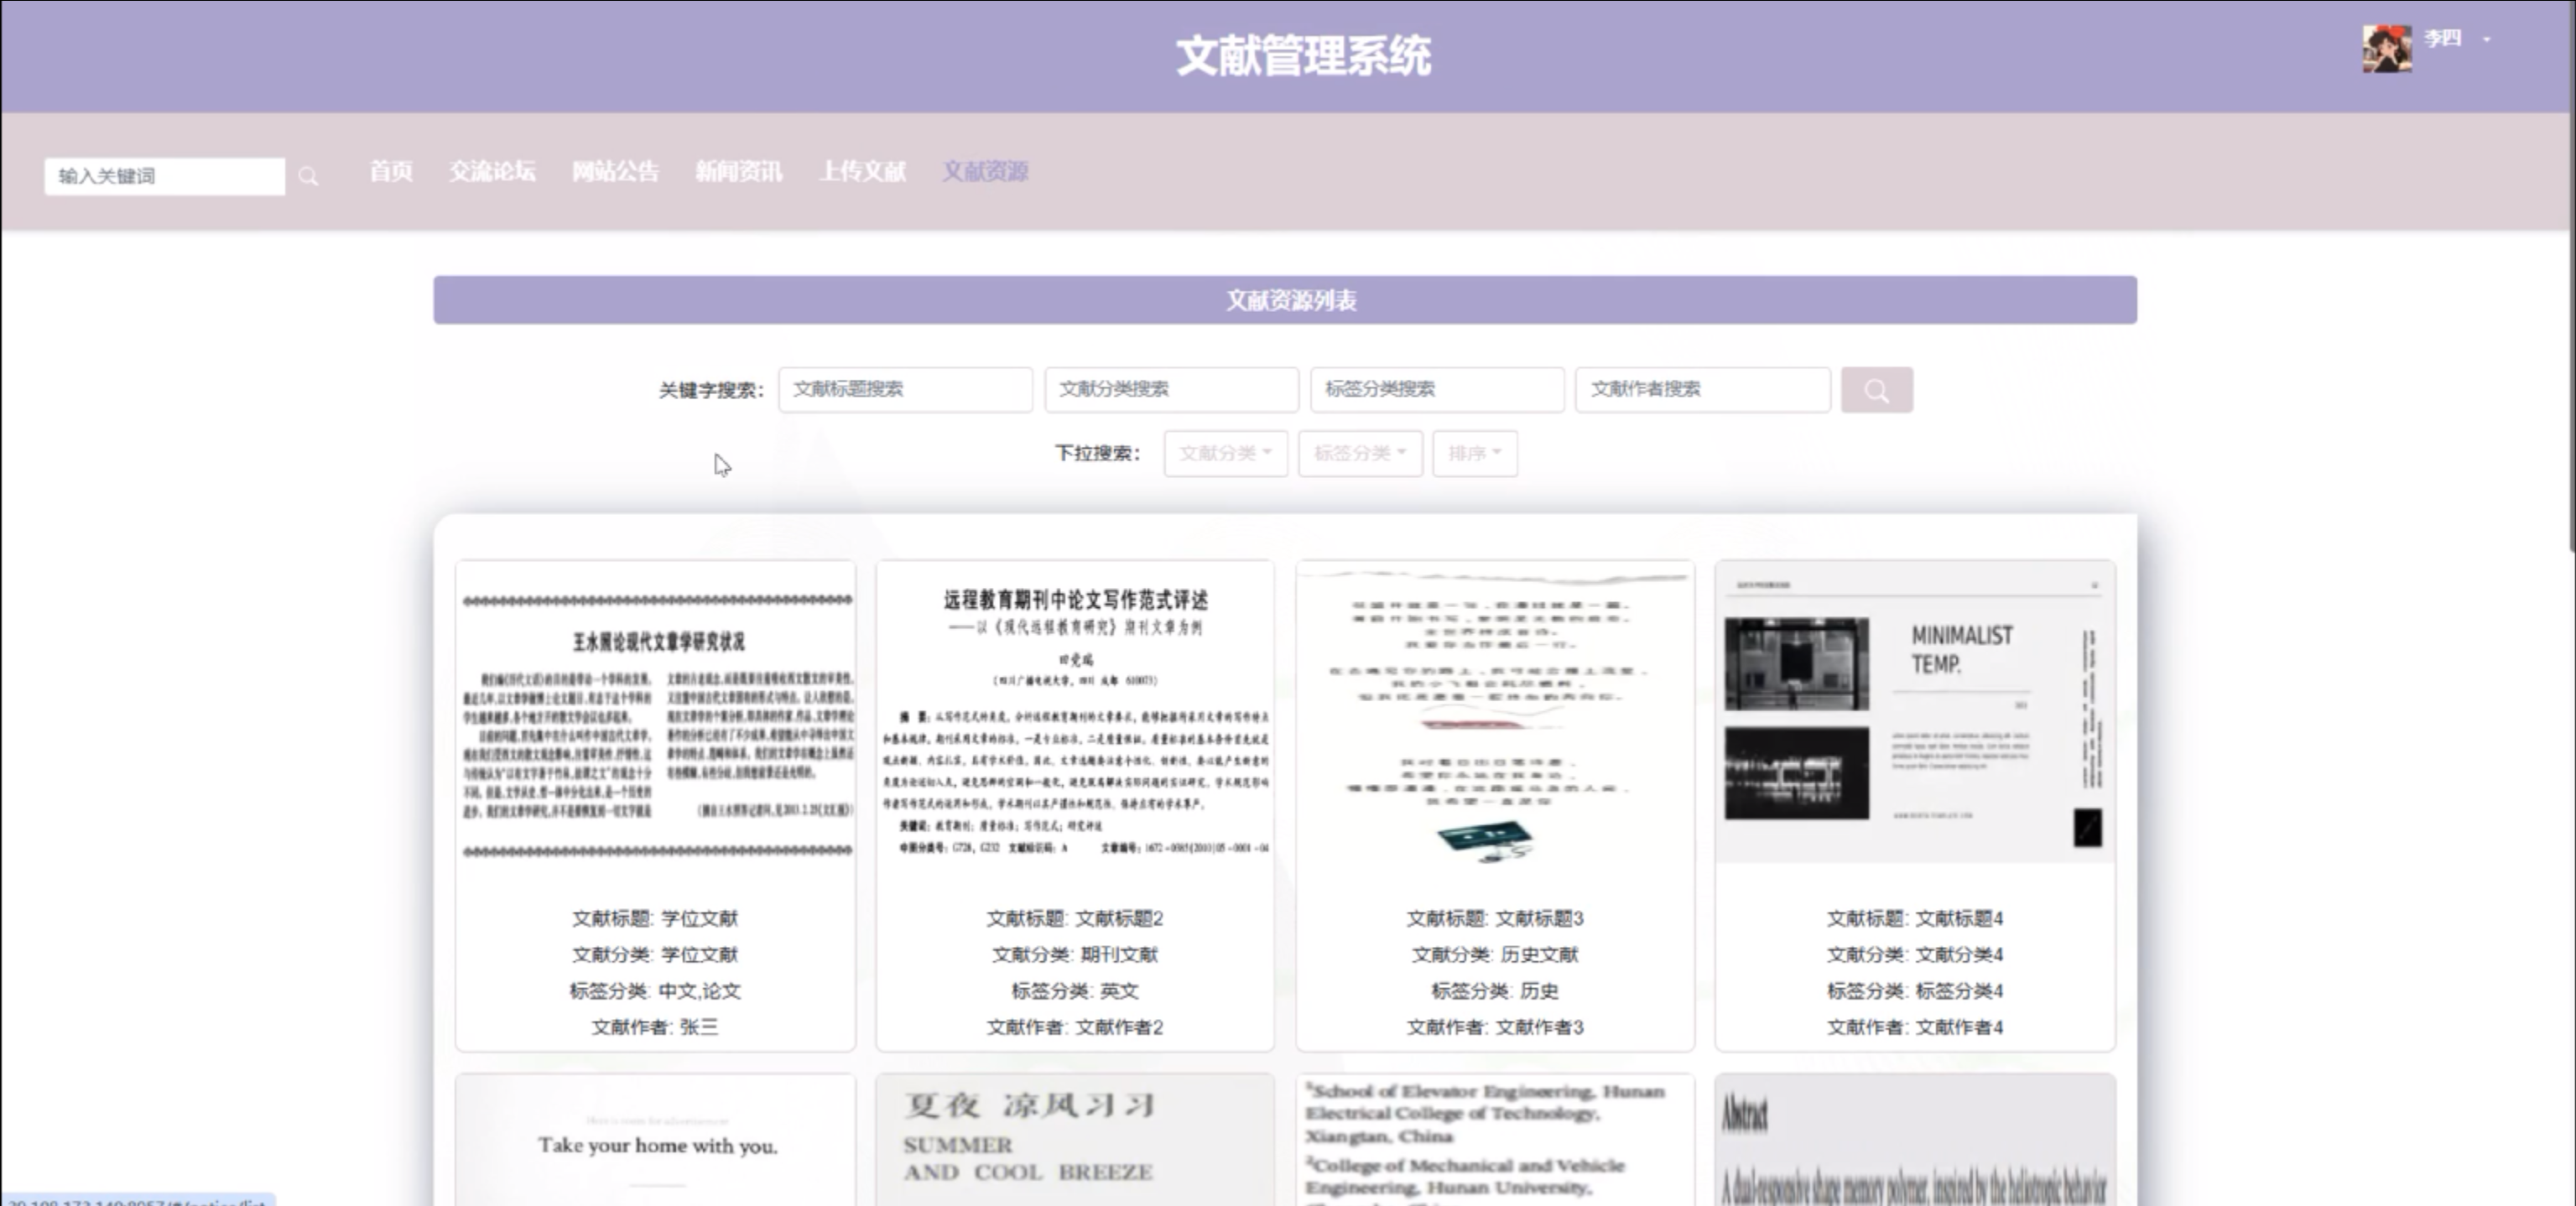
Task: Open 上传文献 navigation link
Action: [x=862, y=172]
